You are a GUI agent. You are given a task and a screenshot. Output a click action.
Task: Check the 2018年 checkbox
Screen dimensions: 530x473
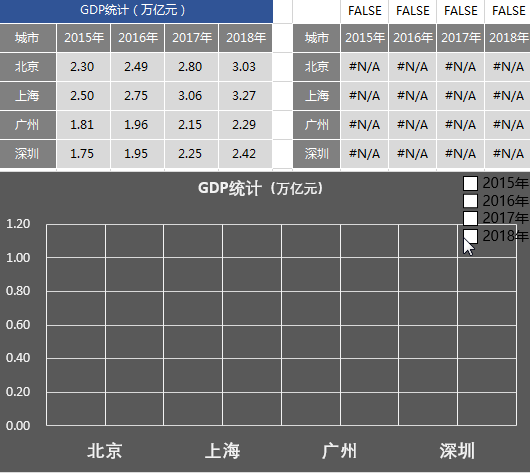(470, 236)
